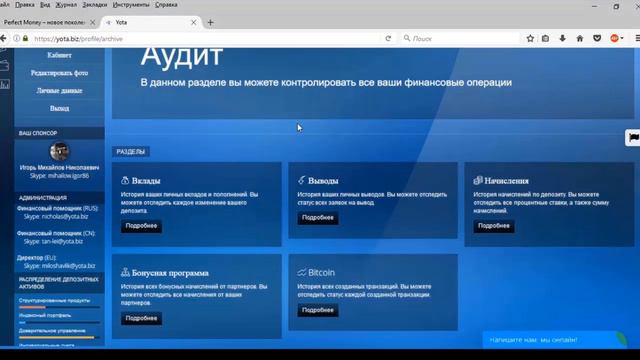
Task: Go to Firefox home page icon
Action: (x=580, y=38)
